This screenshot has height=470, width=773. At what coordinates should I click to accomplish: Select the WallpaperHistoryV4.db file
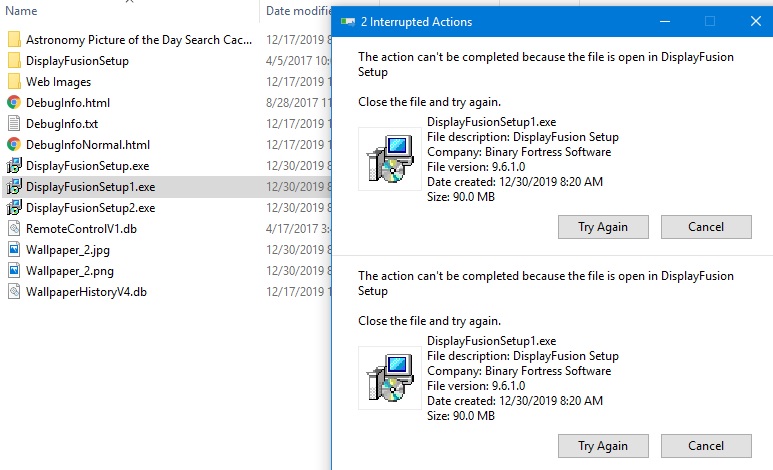pyautogui.click(x=86, y=292)
